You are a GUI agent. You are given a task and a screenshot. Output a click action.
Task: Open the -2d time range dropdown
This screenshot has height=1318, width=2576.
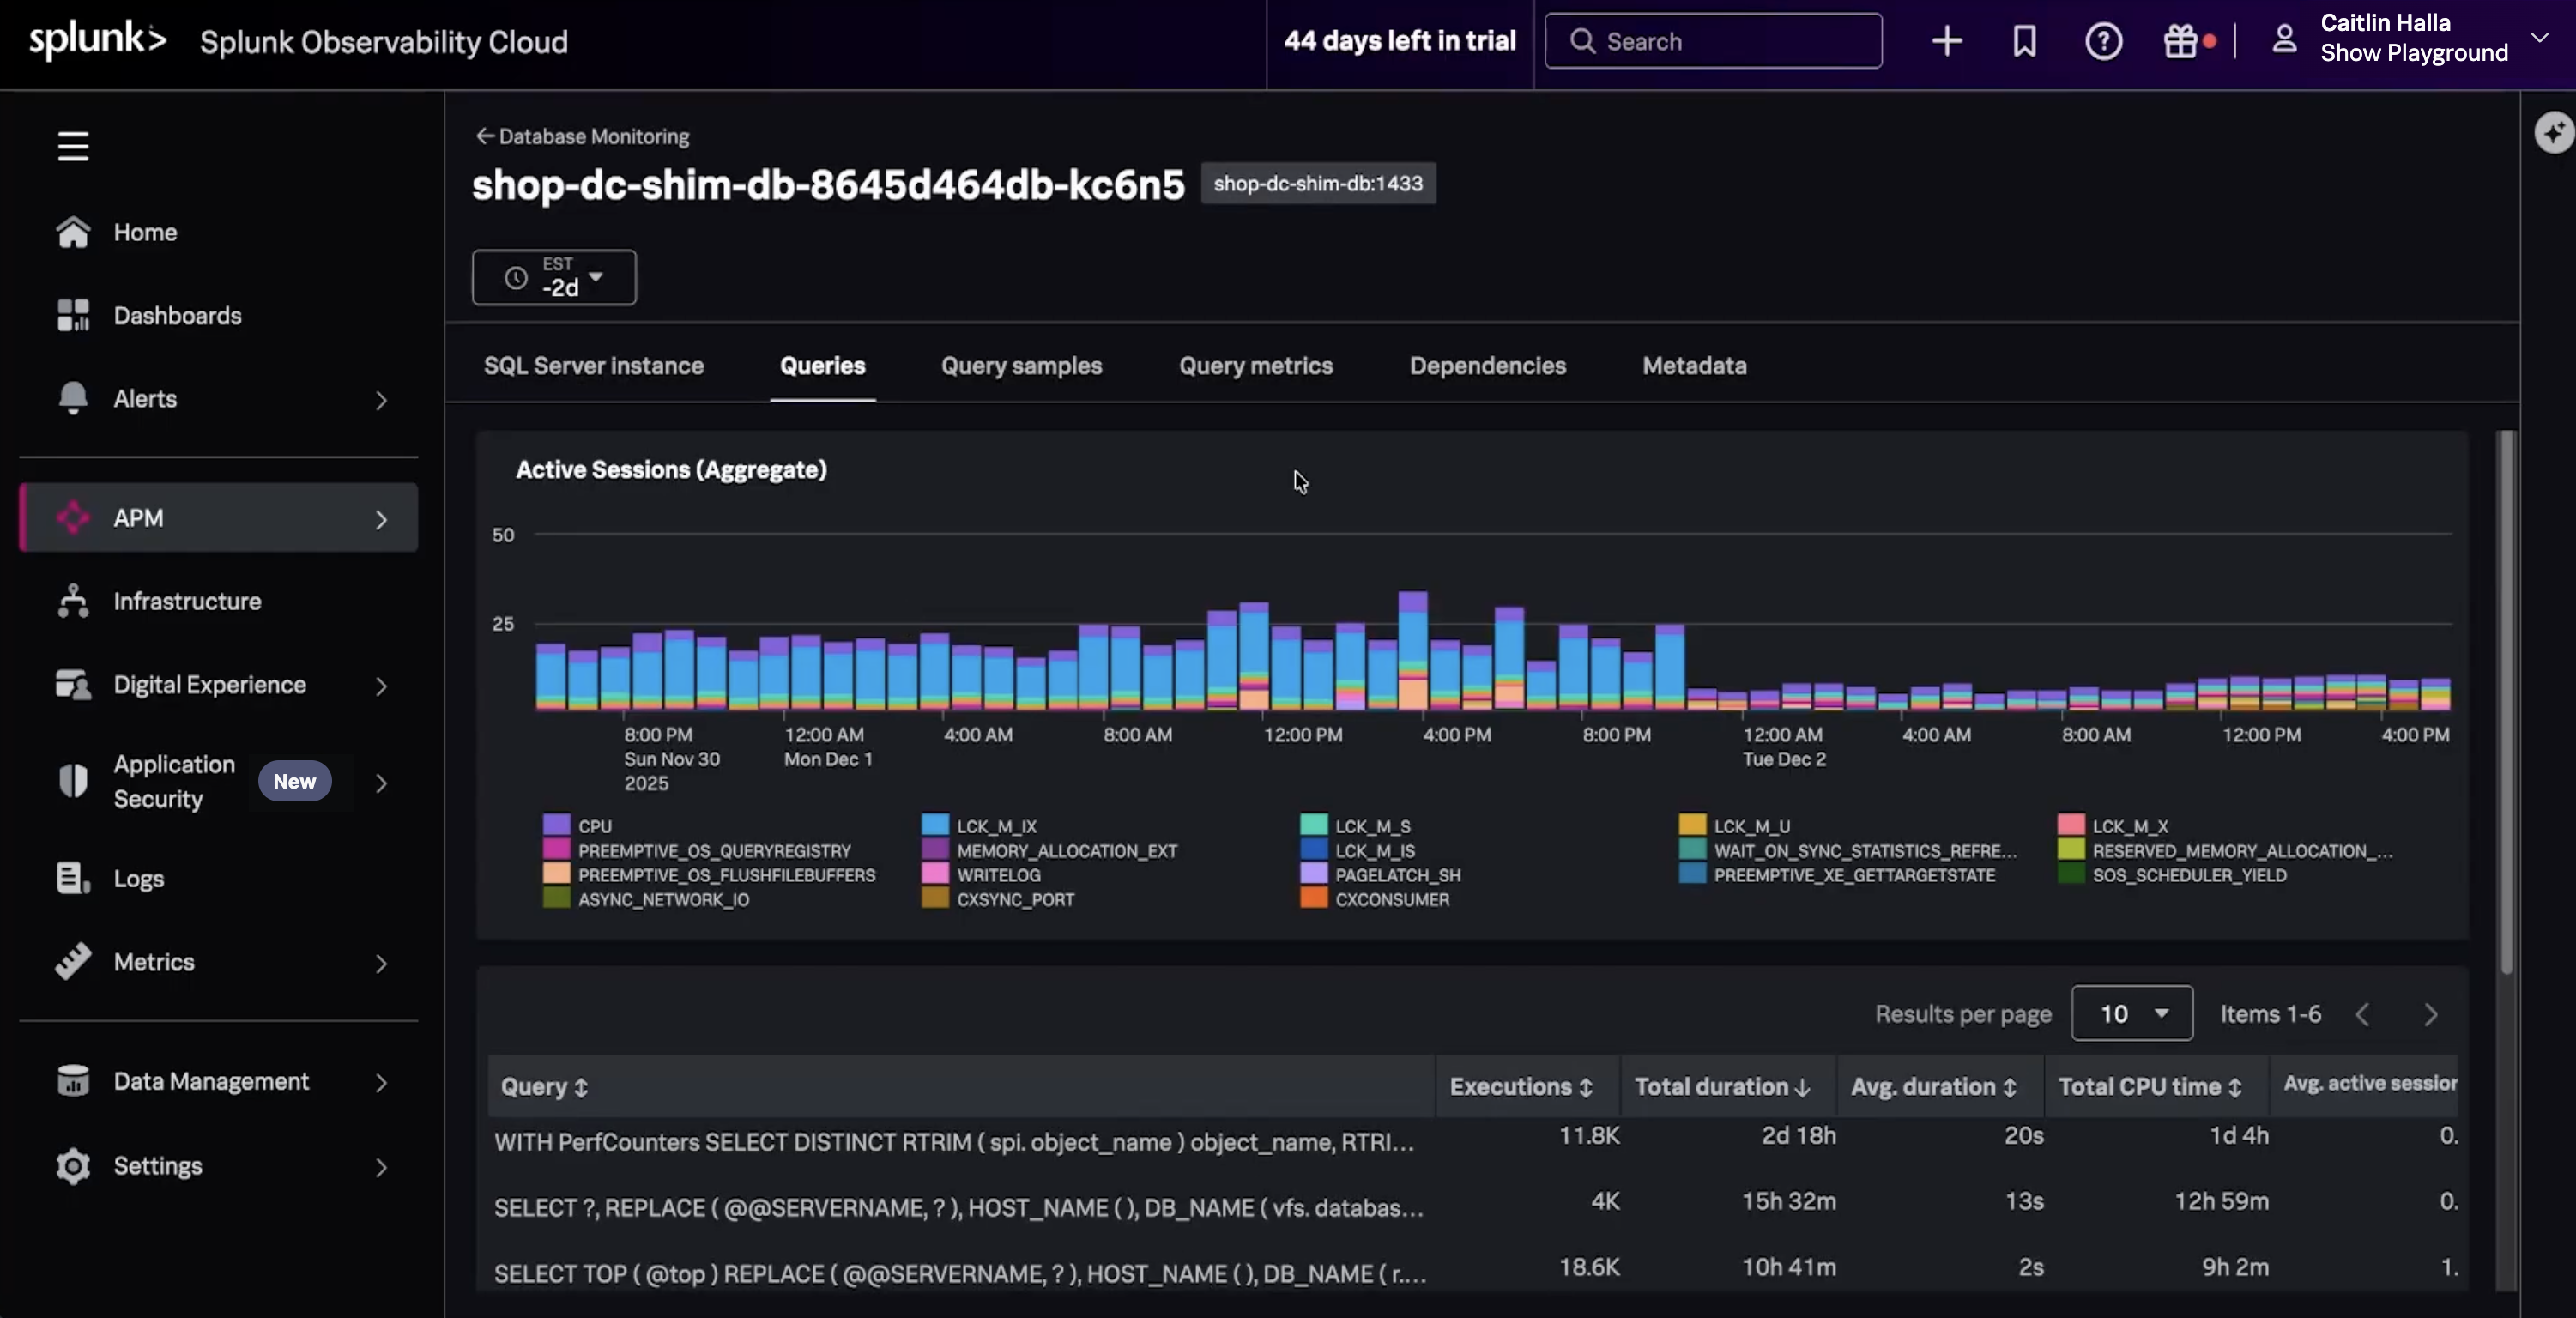coord(554,277)
